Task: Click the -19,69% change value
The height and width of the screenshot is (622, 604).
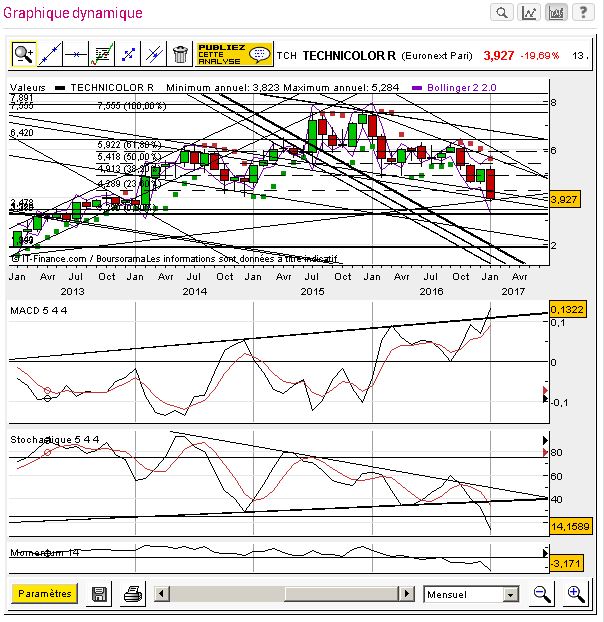Action: tap(540, 56)
